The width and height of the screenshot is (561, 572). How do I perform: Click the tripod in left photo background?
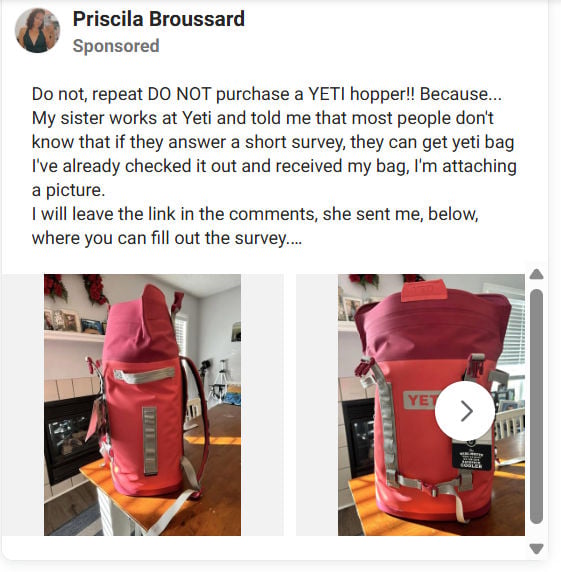click(x=220, y=379)
